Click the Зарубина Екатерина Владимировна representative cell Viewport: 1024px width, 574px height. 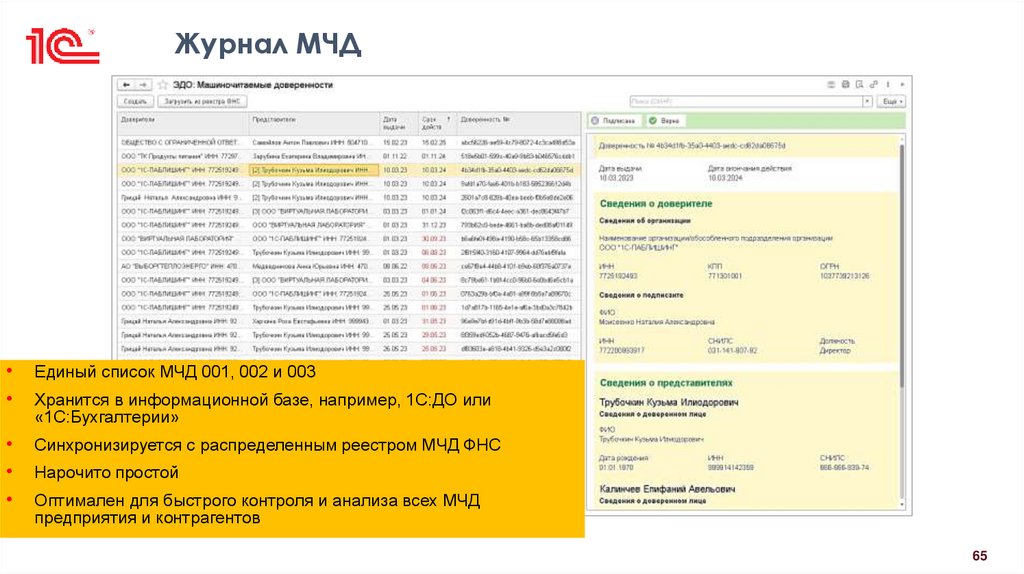click(314, 156)
